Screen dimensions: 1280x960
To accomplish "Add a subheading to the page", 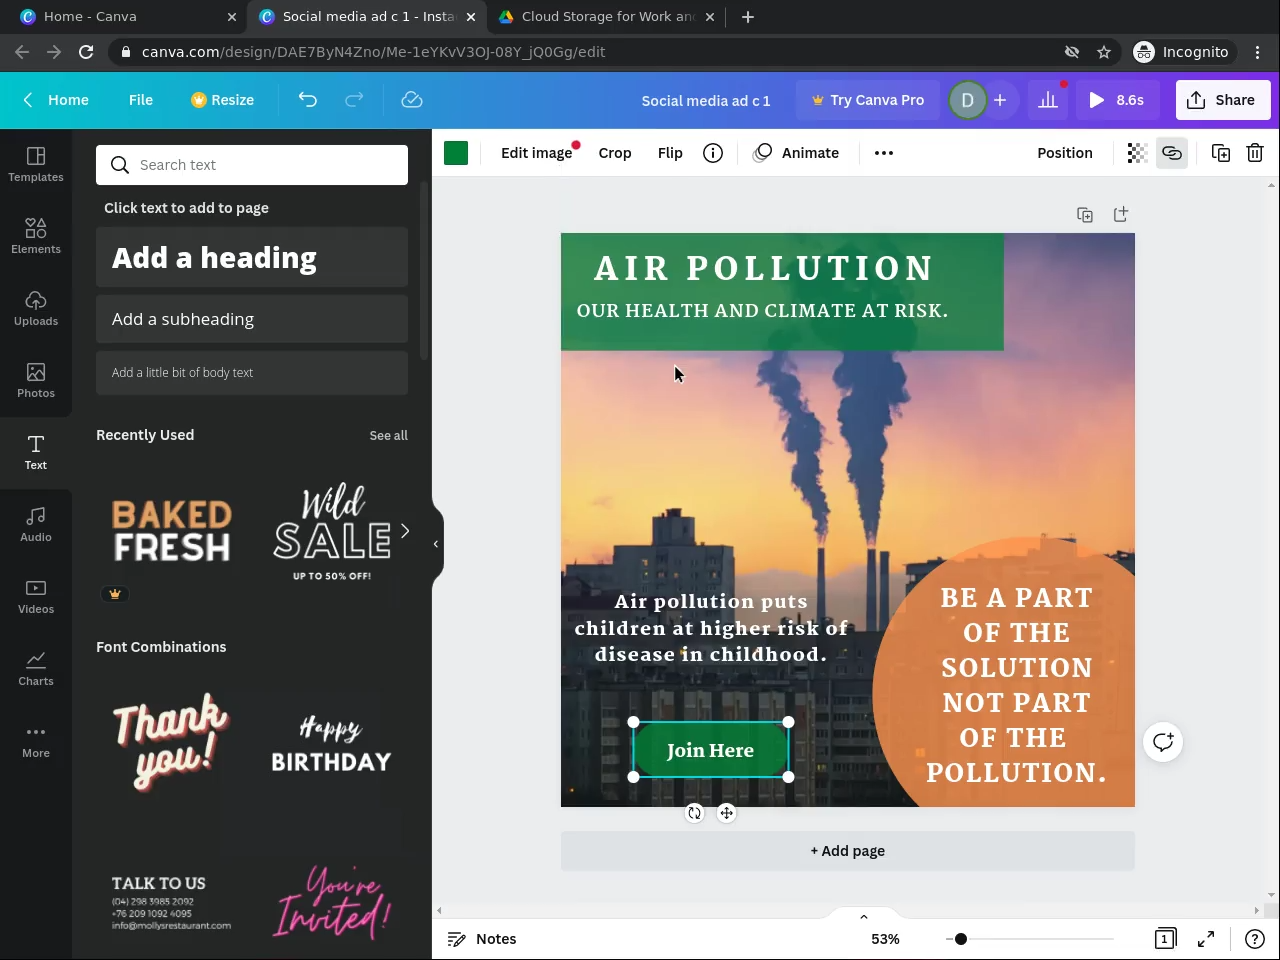I will click(x=252, y=319).
